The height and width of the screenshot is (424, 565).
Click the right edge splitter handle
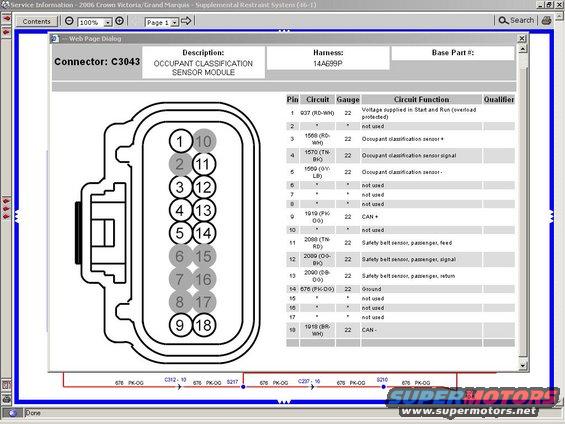point(551,216)
